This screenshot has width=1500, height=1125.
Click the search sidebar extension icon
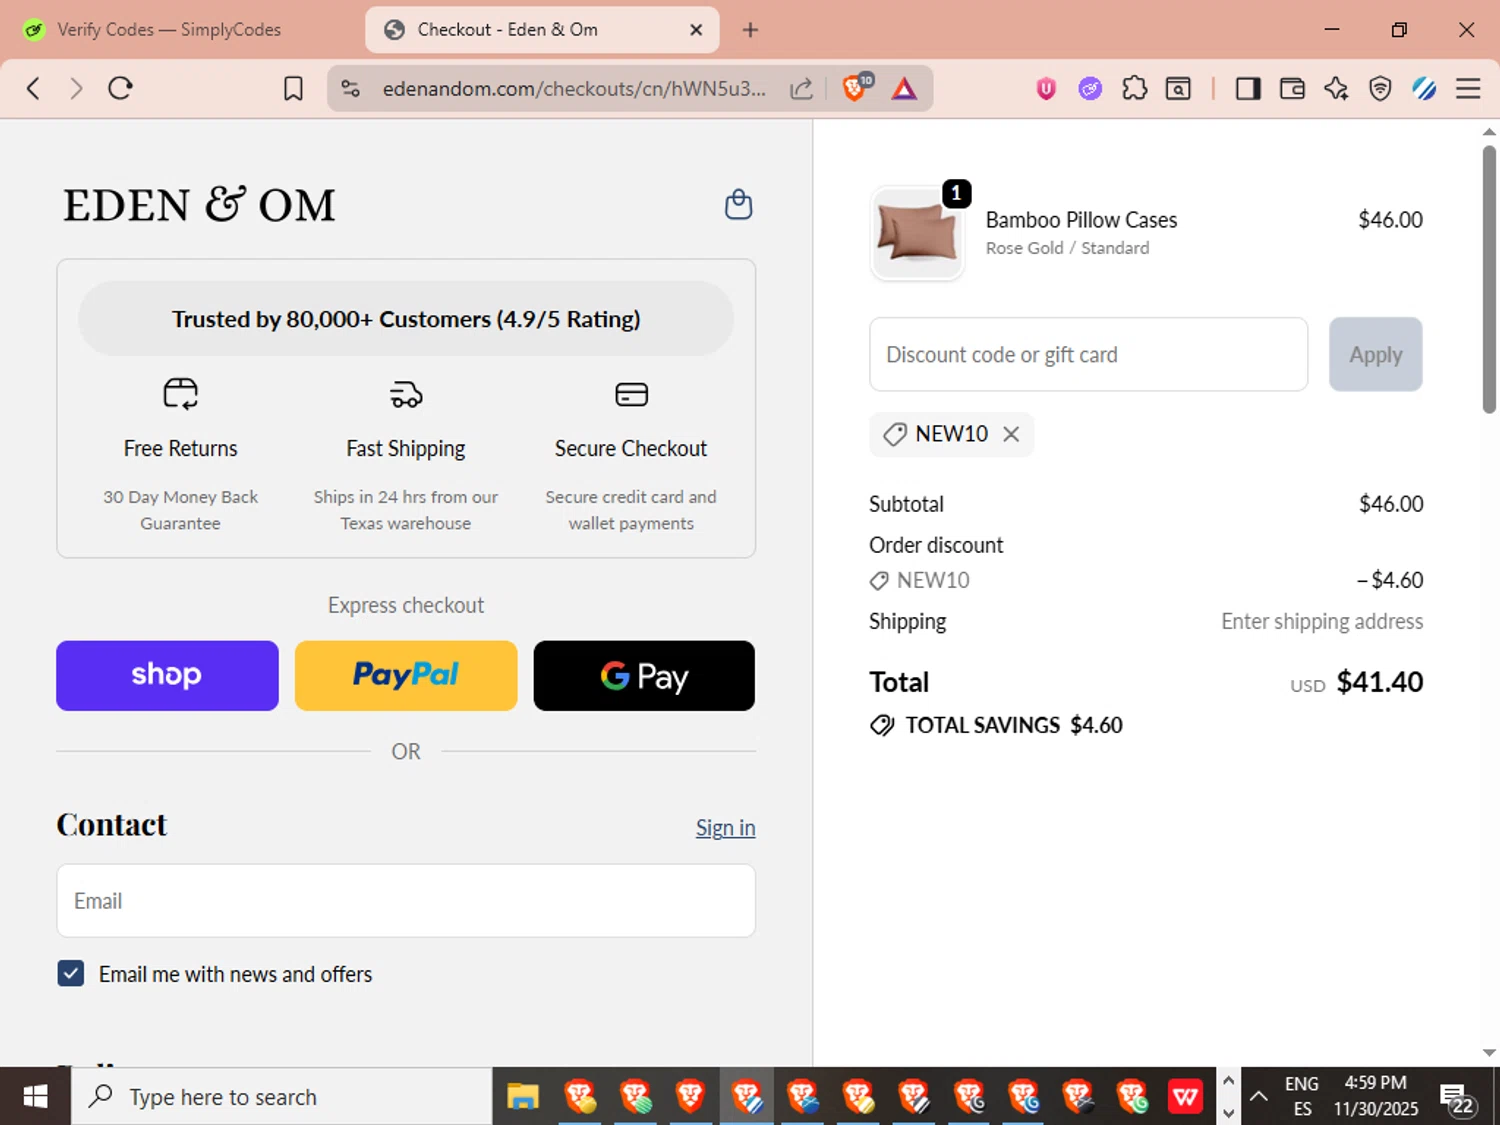1178,88
